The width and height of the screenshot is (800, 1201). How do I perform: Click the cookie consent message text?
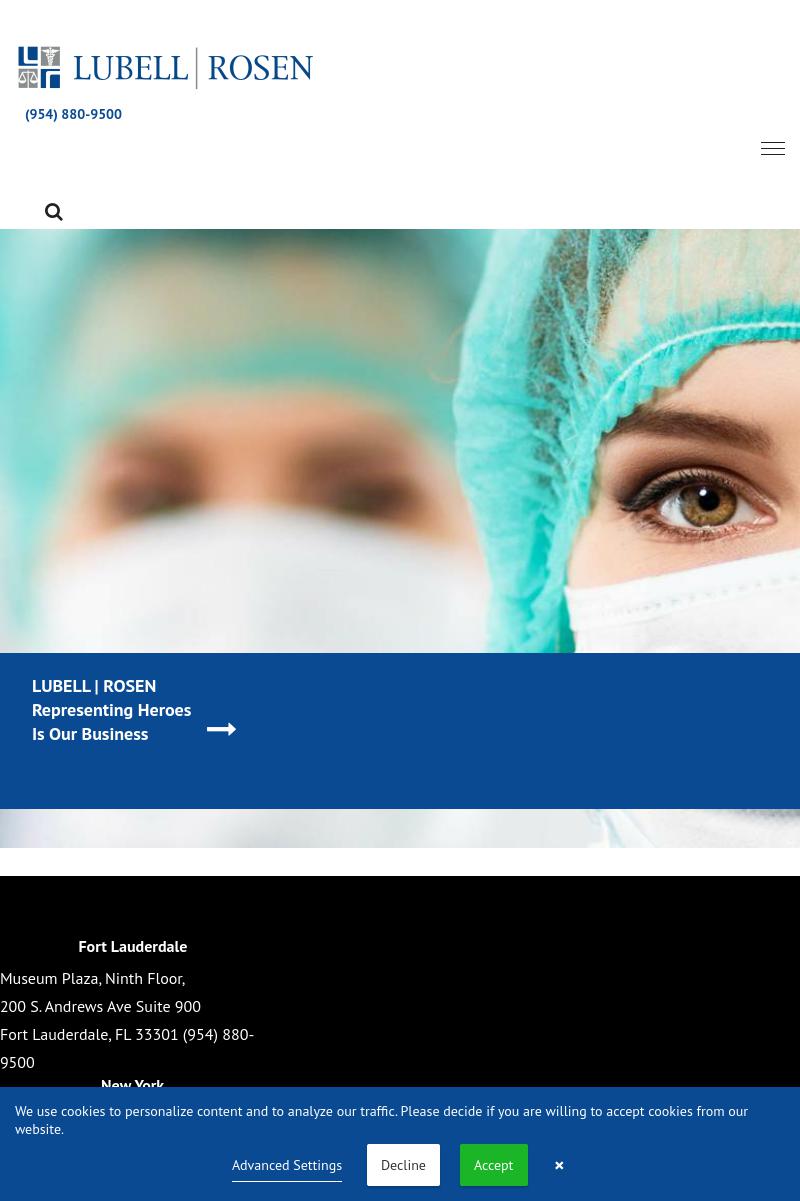(380, 1119)
